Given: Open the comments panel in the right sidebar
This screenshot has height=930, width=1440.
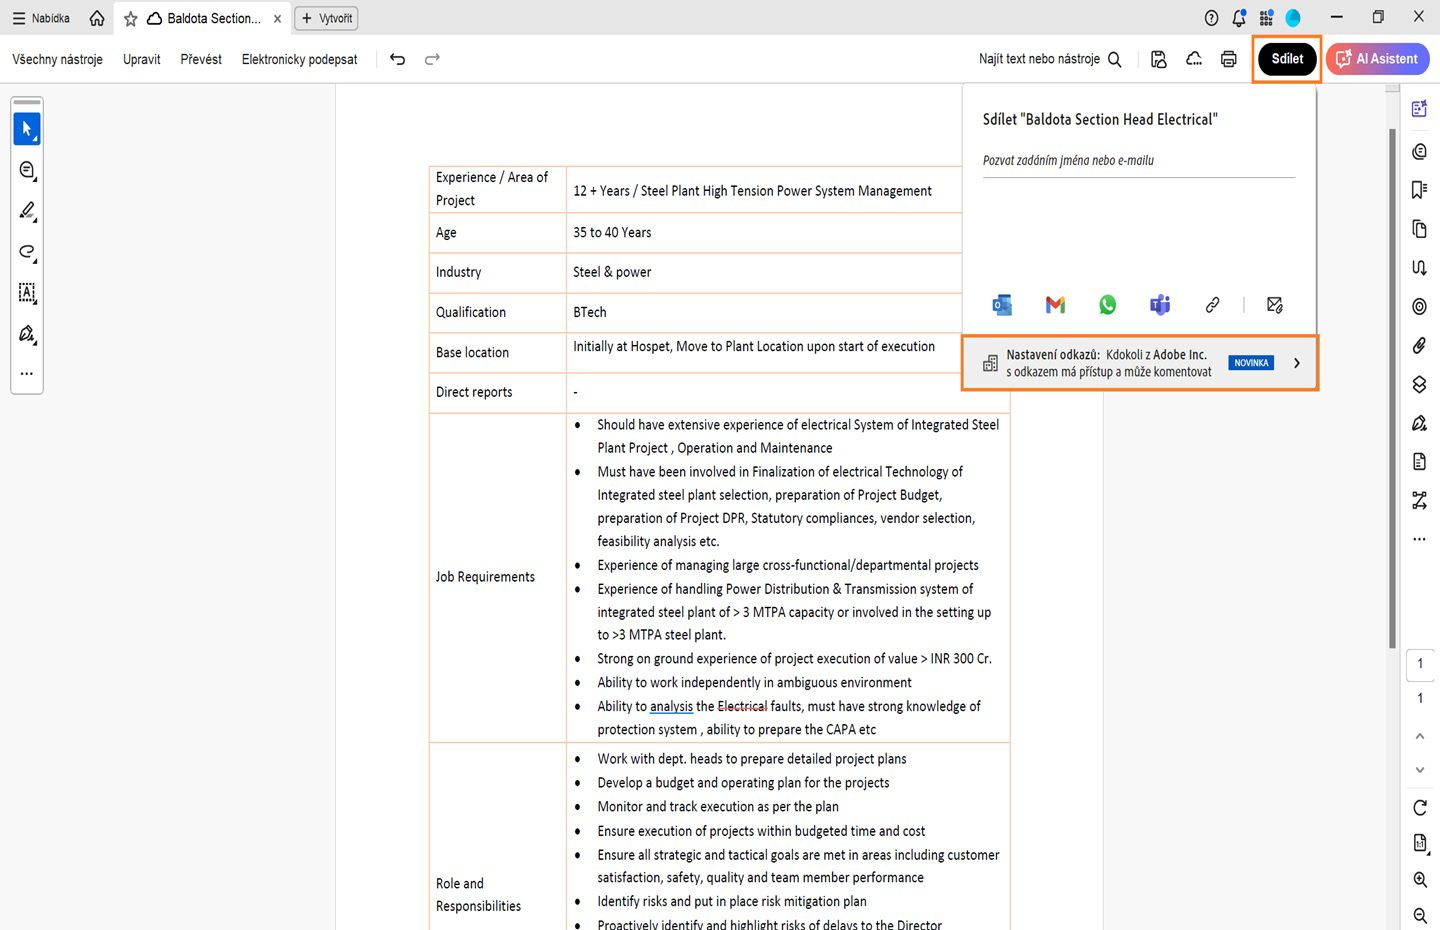Looking at the screenshot, I should click(x=1419, y=152).
